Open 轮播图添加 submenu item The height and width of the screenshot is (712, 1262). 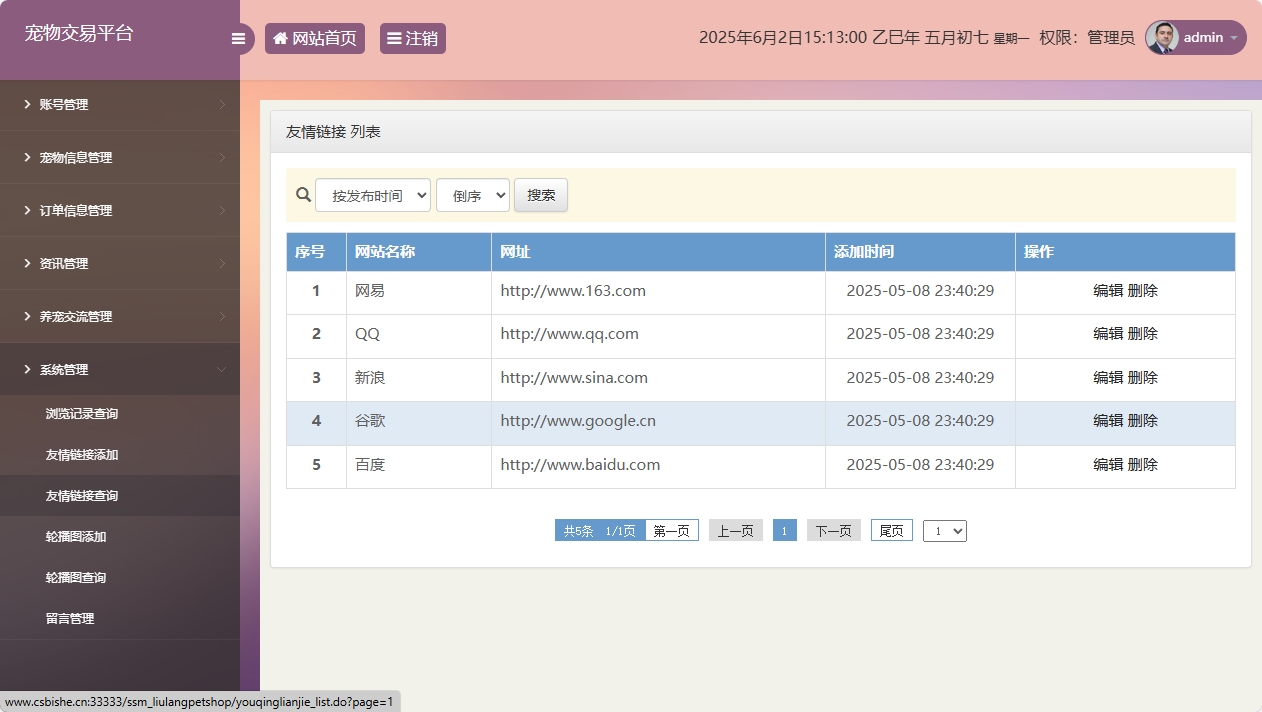coord(76,537)
